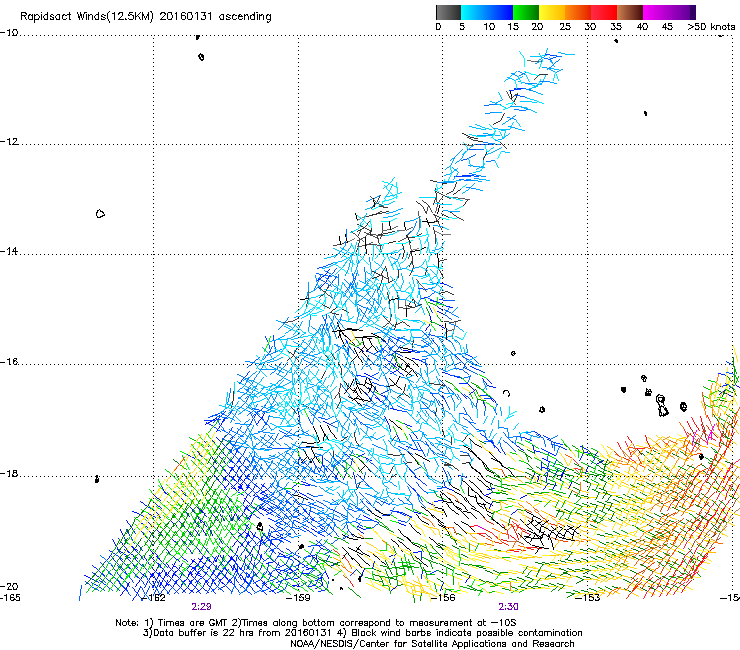Click the magenta 40-50 knots legend segment
The width and height of the screenshot is (740, 650).
coord(669,12)
